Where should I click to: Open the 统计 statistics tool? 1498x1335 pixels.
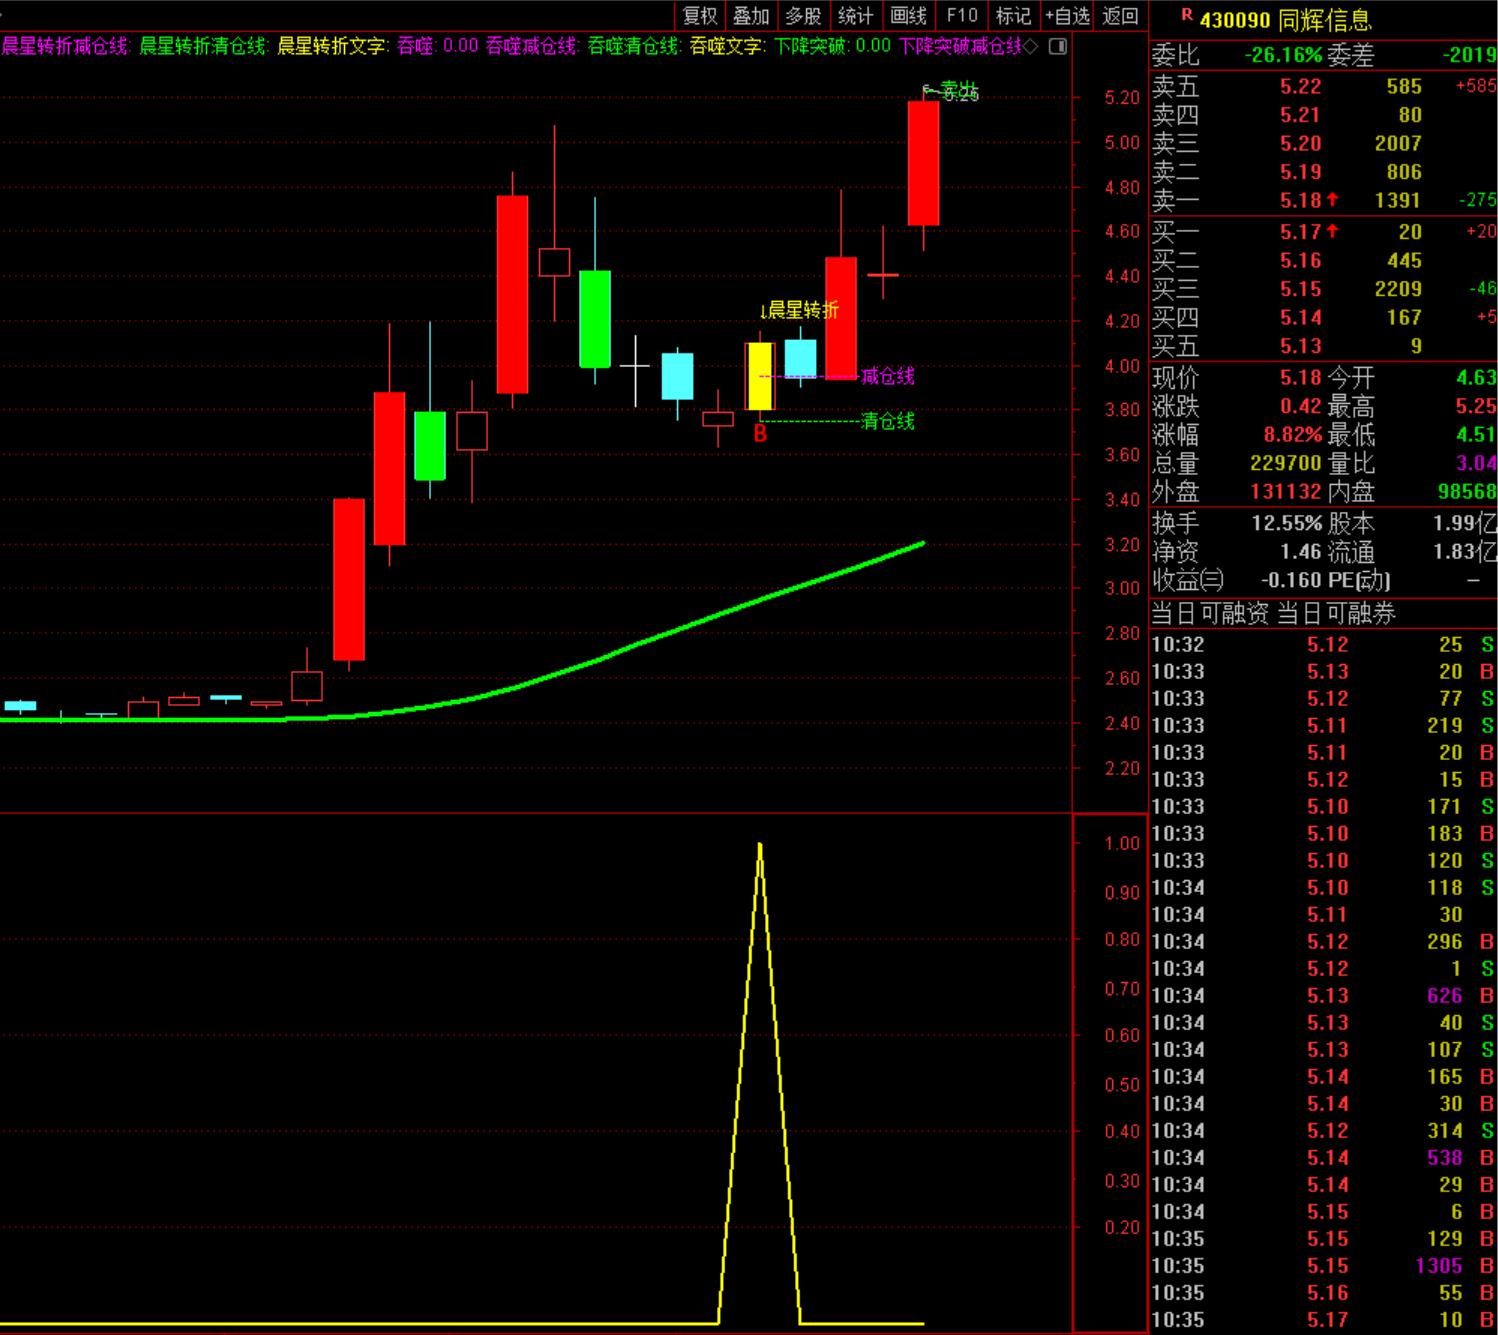click(x=855, y=16)
